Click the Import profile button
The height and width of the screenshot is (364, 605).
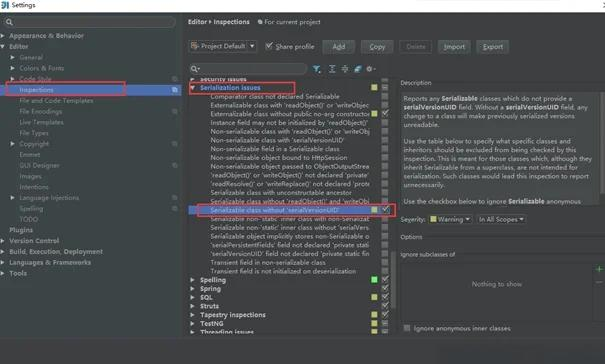[454, 47]
